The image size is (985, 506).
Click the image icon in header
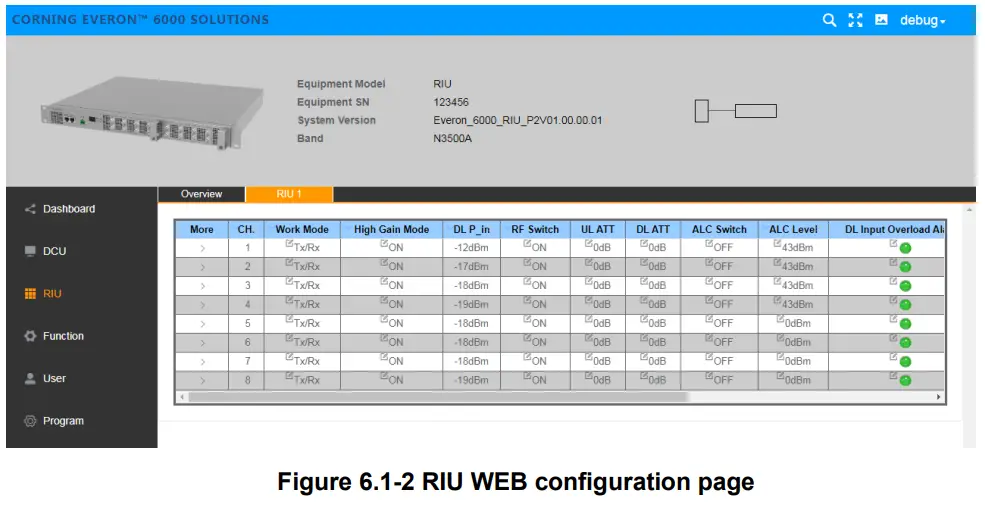[x=881, y=19]
